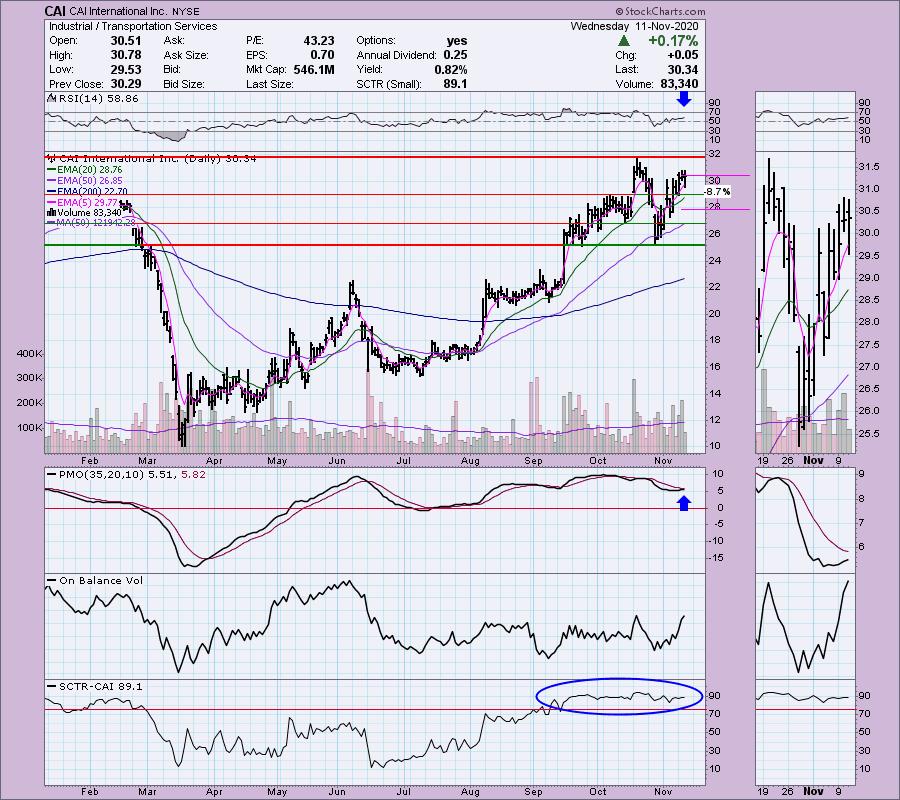This screenshot has width=900, height=800.
Task: Click the green up-triangle change indicator
Action: click(x=624, y=41)
